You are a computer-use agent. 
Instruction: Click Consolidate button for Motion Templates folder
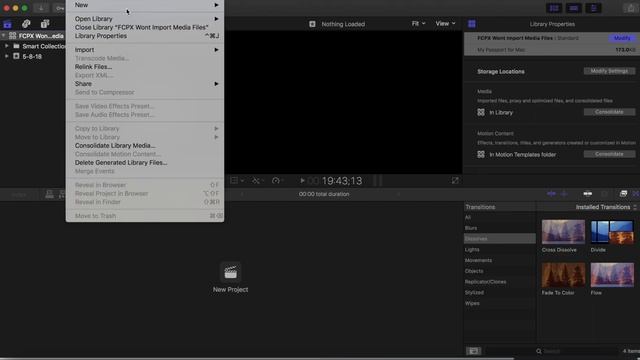tap(609, 154)
